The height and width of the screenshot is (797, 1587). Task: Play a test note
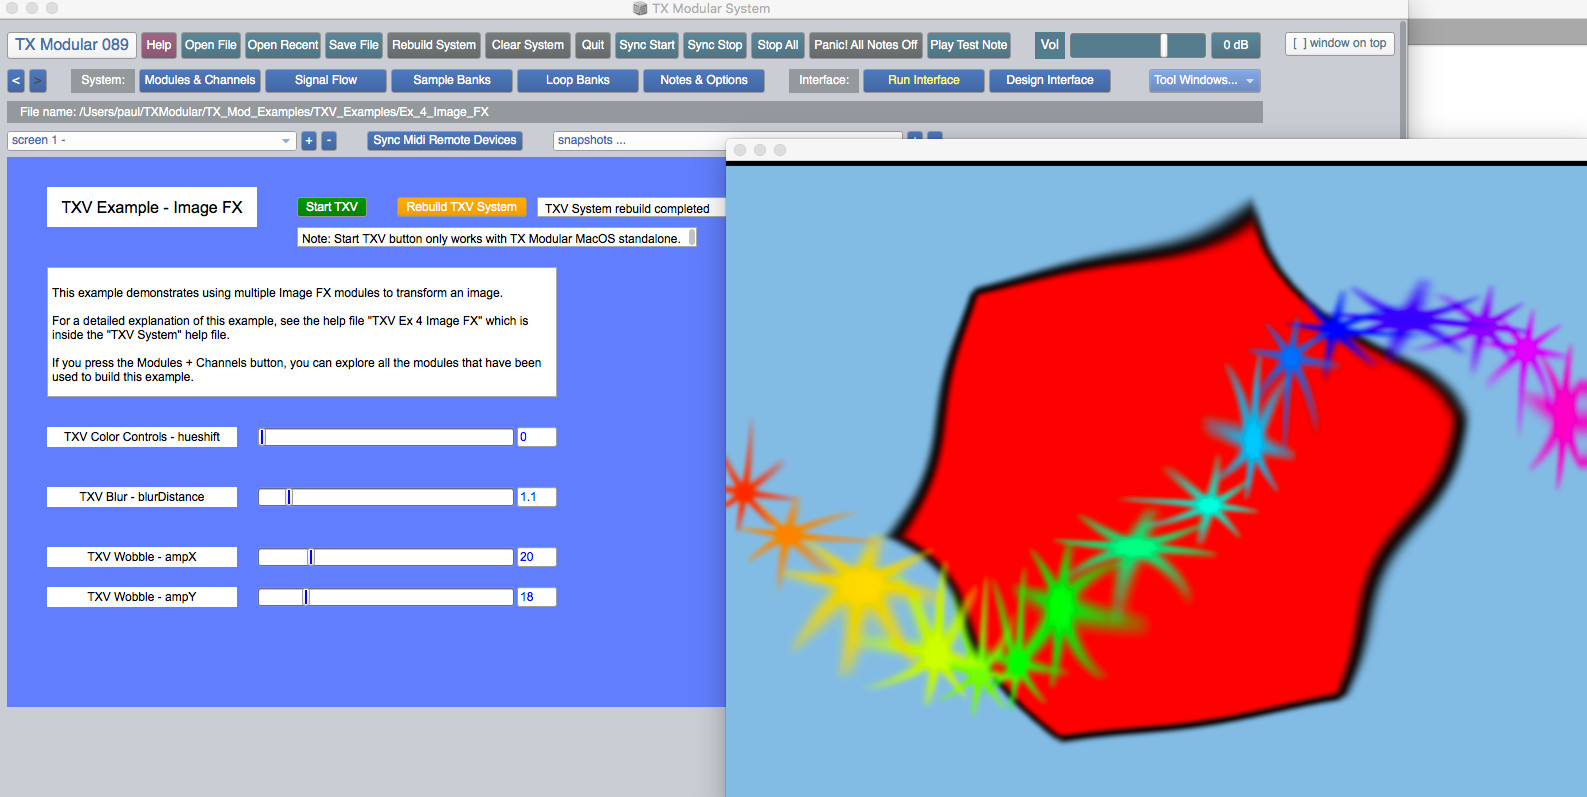click(968, 45)
